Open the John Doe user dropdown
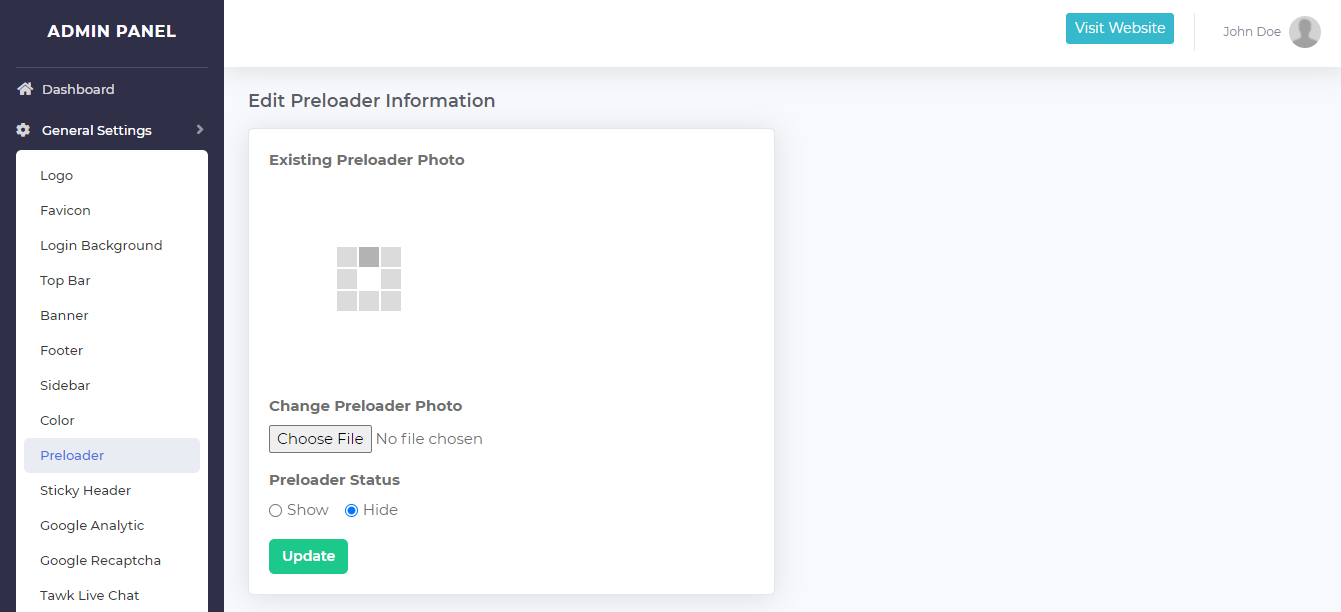The image size is (1341, 612). [1252, 32]
